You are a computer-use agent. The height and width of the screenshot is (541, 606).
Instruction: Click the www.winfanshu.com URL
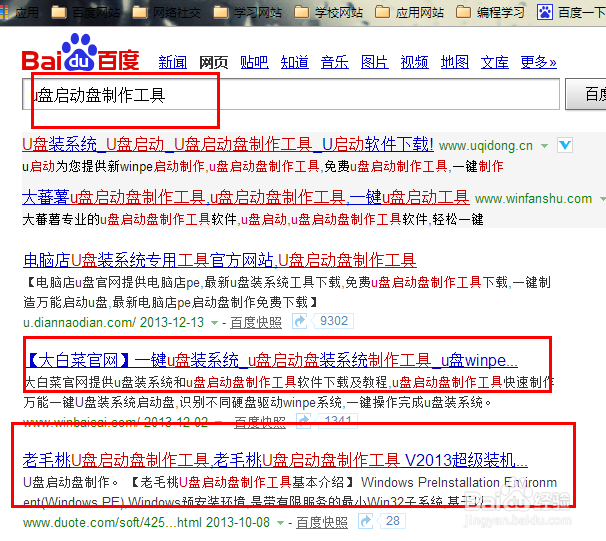[533, 199]
